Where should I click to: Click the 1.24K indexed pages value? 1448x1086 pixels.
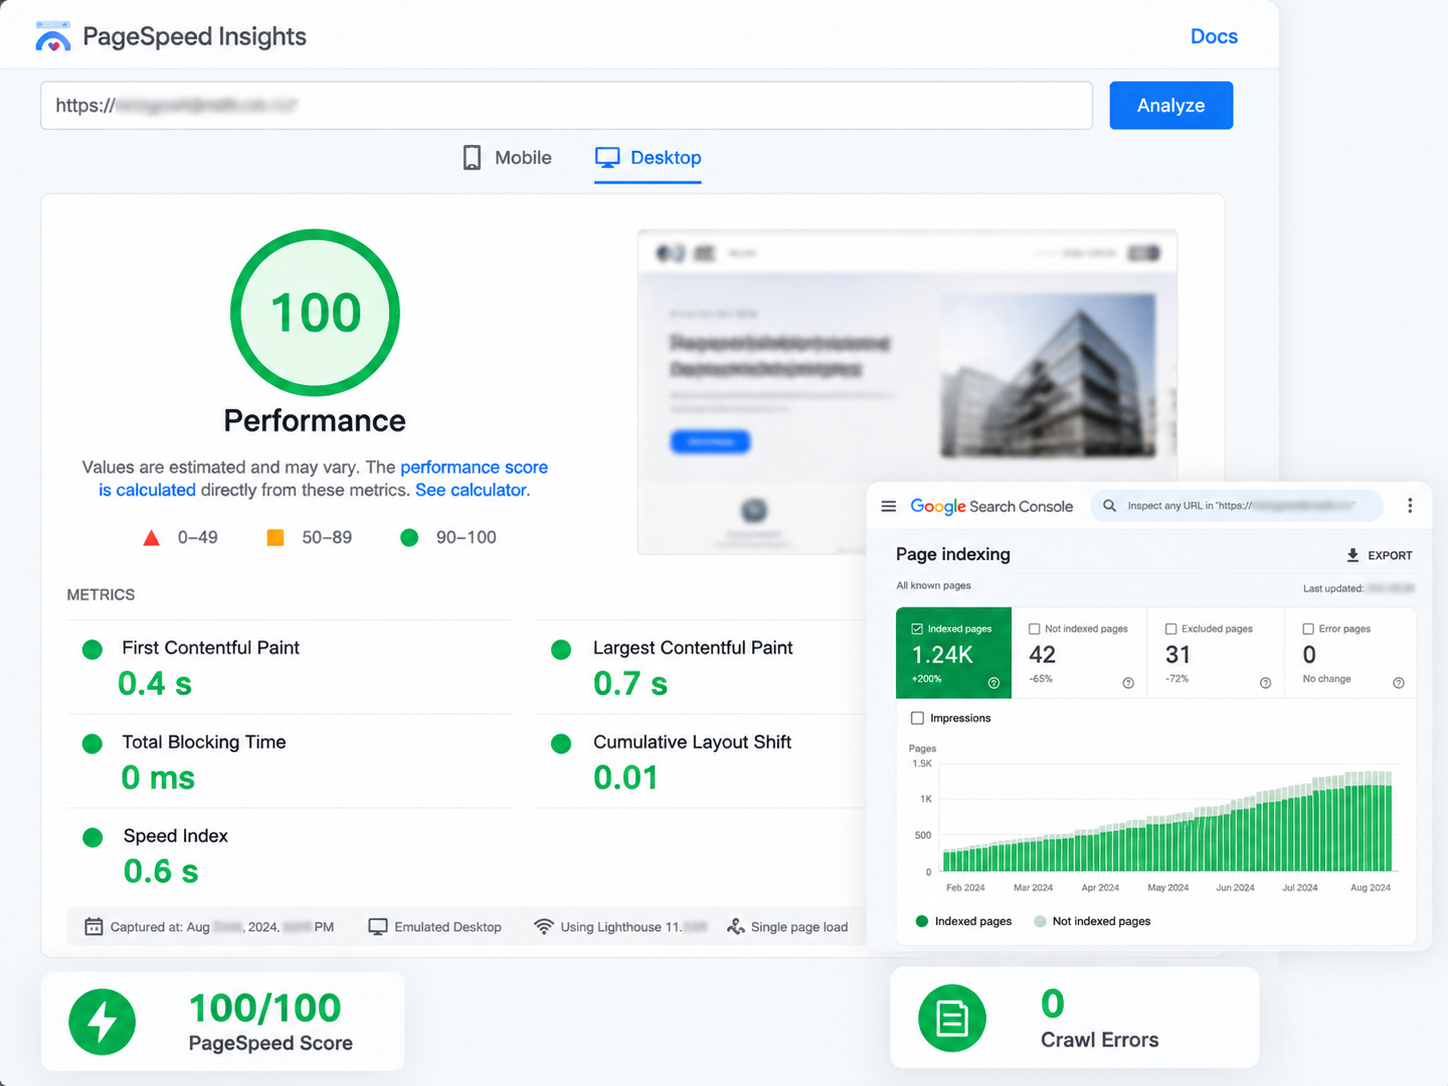tap(942, 655)
